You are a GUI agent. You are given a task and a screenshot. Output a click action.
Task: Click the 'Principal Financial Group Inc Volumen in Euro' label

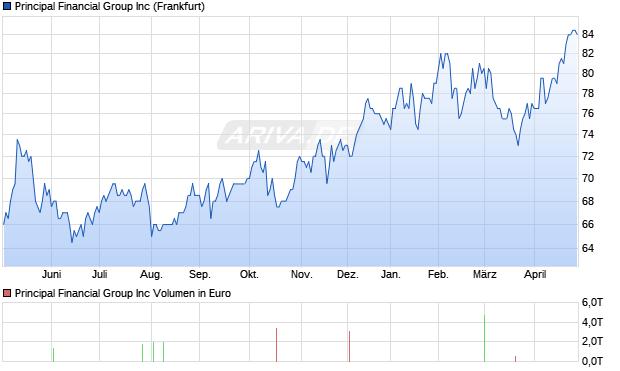[x=123, y=293]
